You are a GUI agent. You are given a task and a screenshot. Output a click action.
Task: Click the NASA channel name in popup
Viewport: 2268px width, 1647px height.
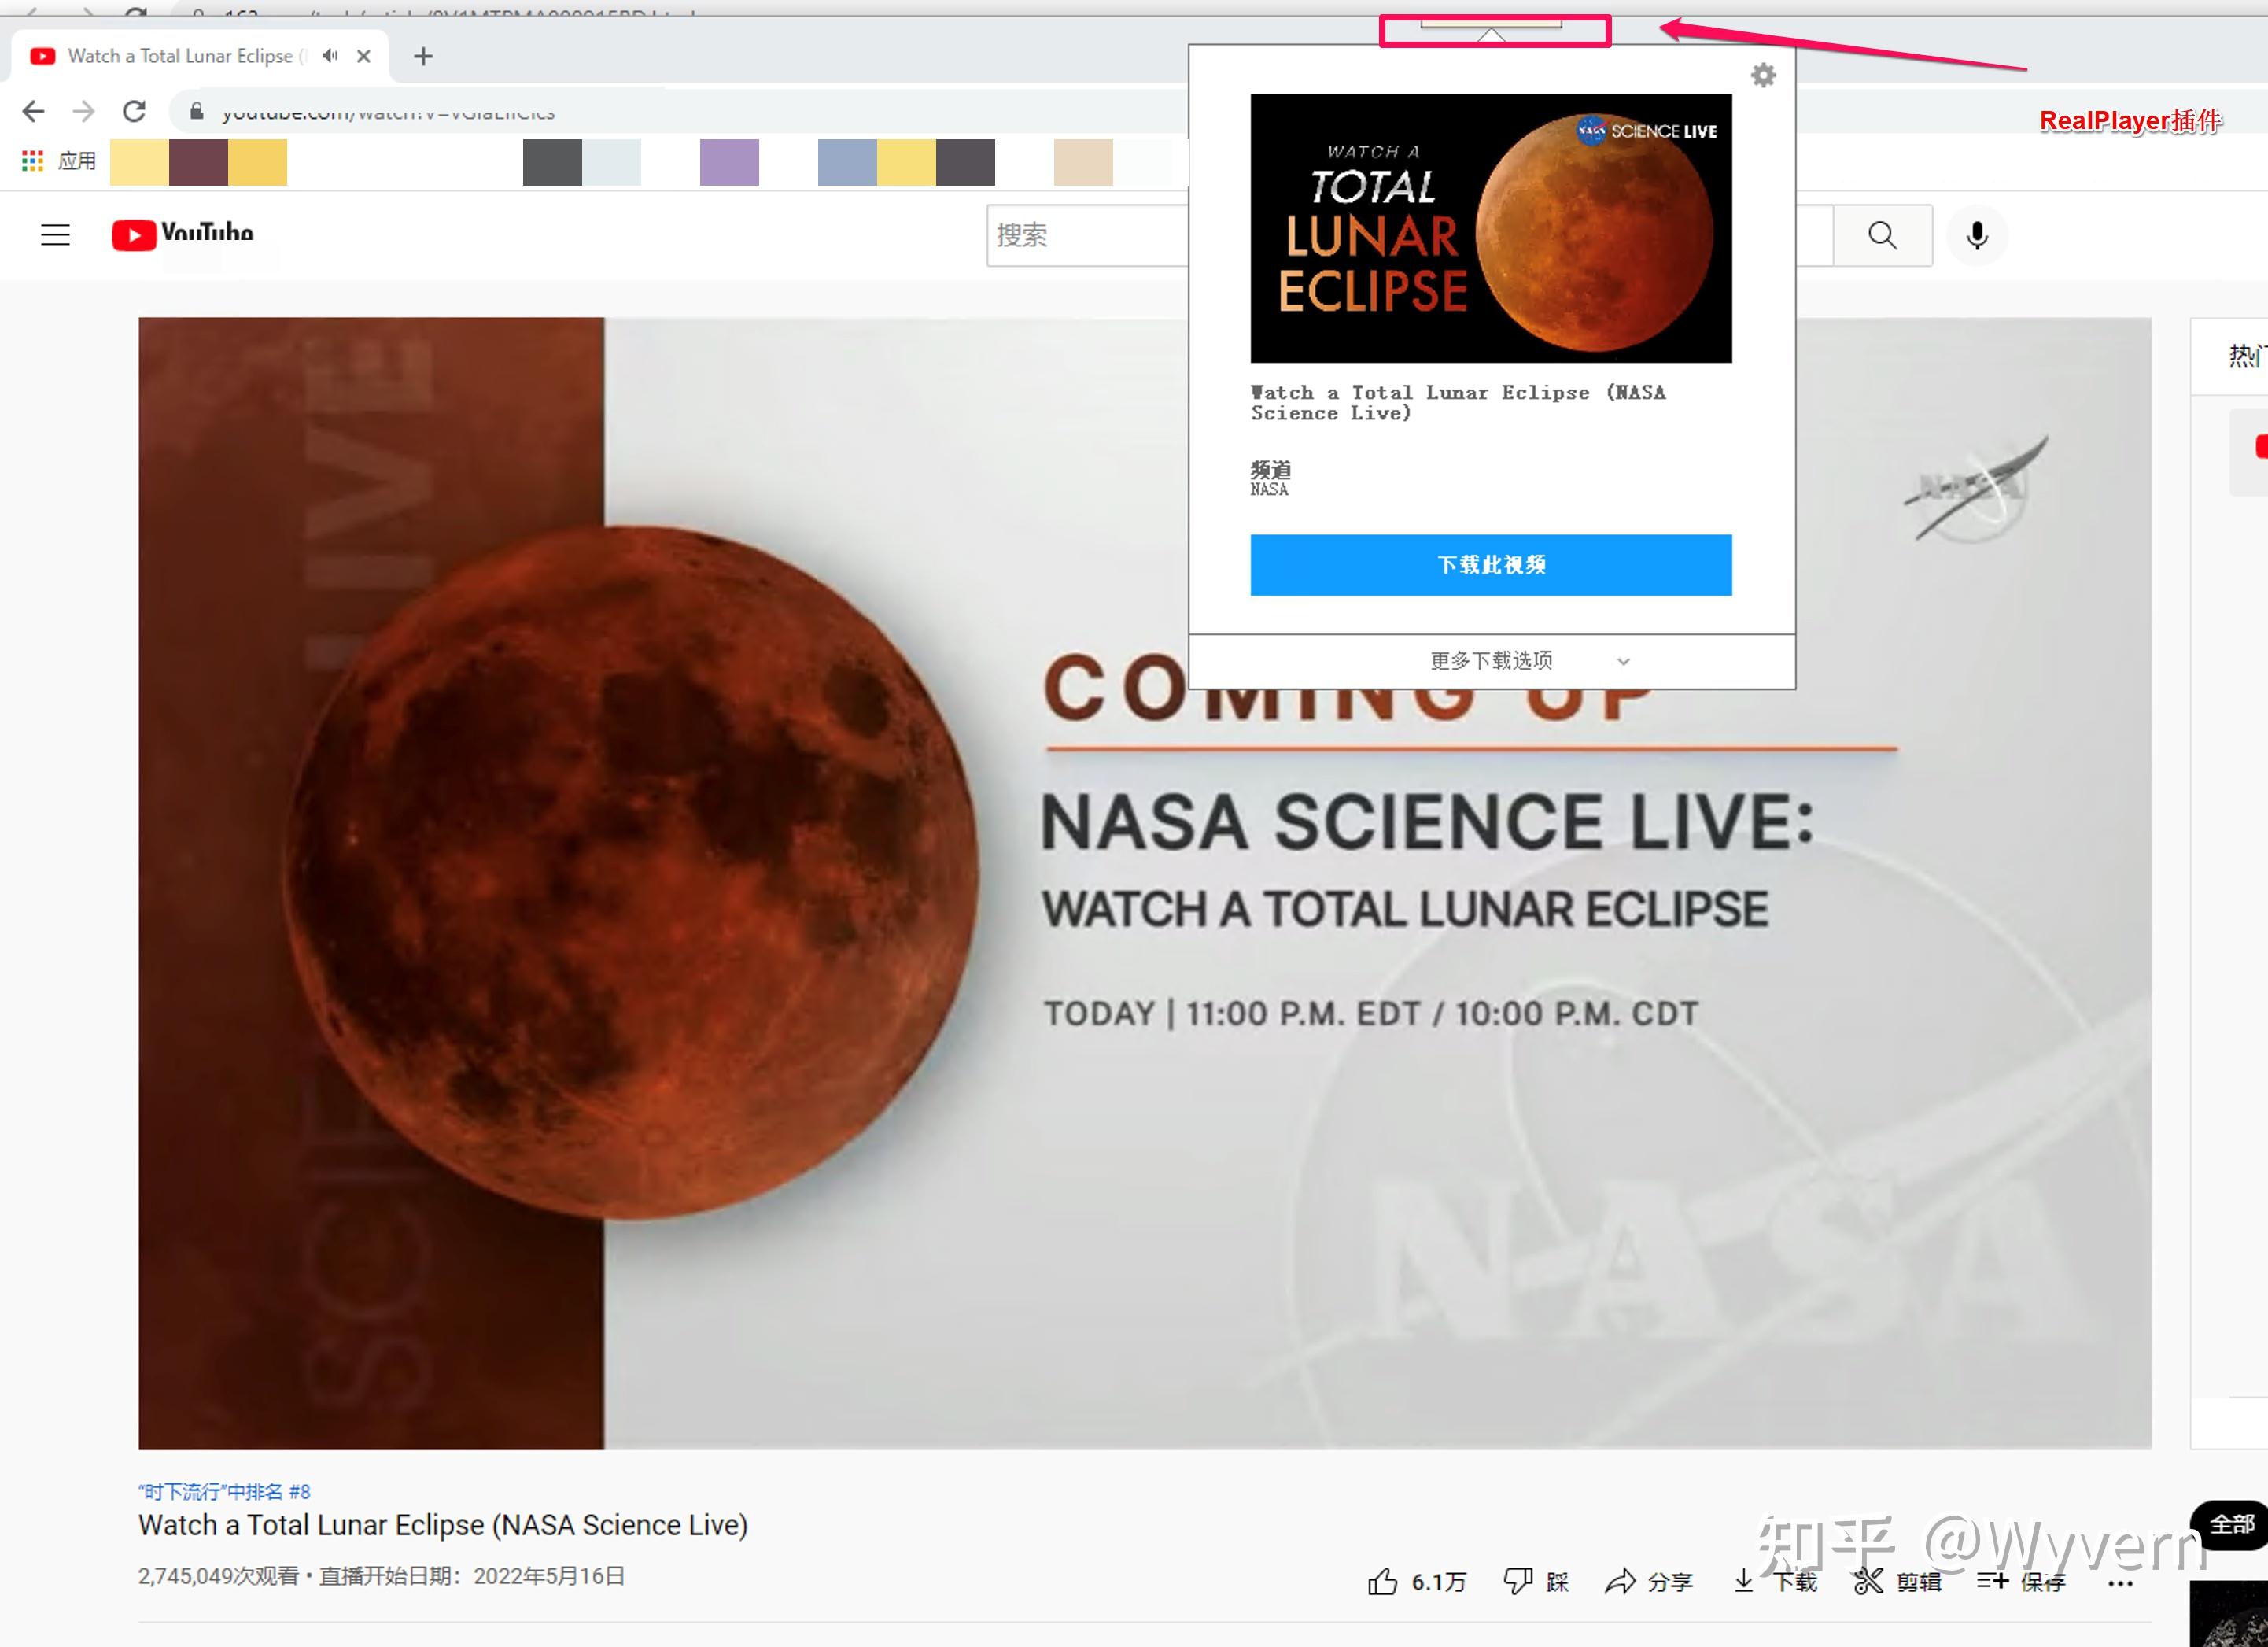click(1269, 490)
